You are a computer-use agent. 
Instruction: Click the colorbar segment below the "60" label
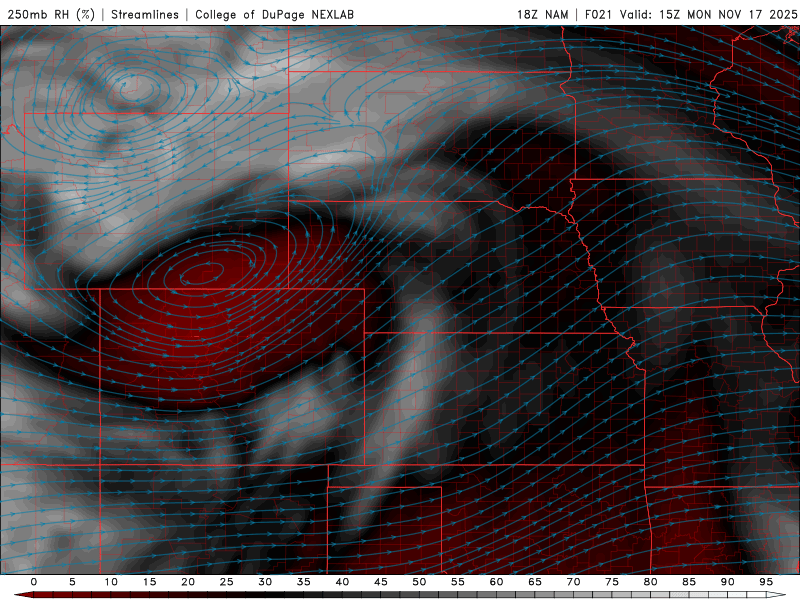click(x=496, y=595)
